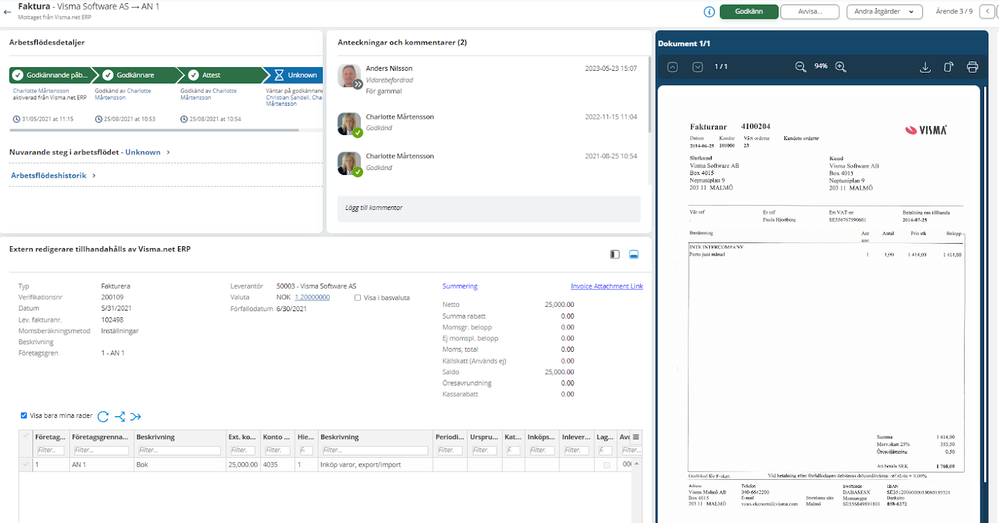Click the Summering heading

pyautogui.click(x=460, y=287)
